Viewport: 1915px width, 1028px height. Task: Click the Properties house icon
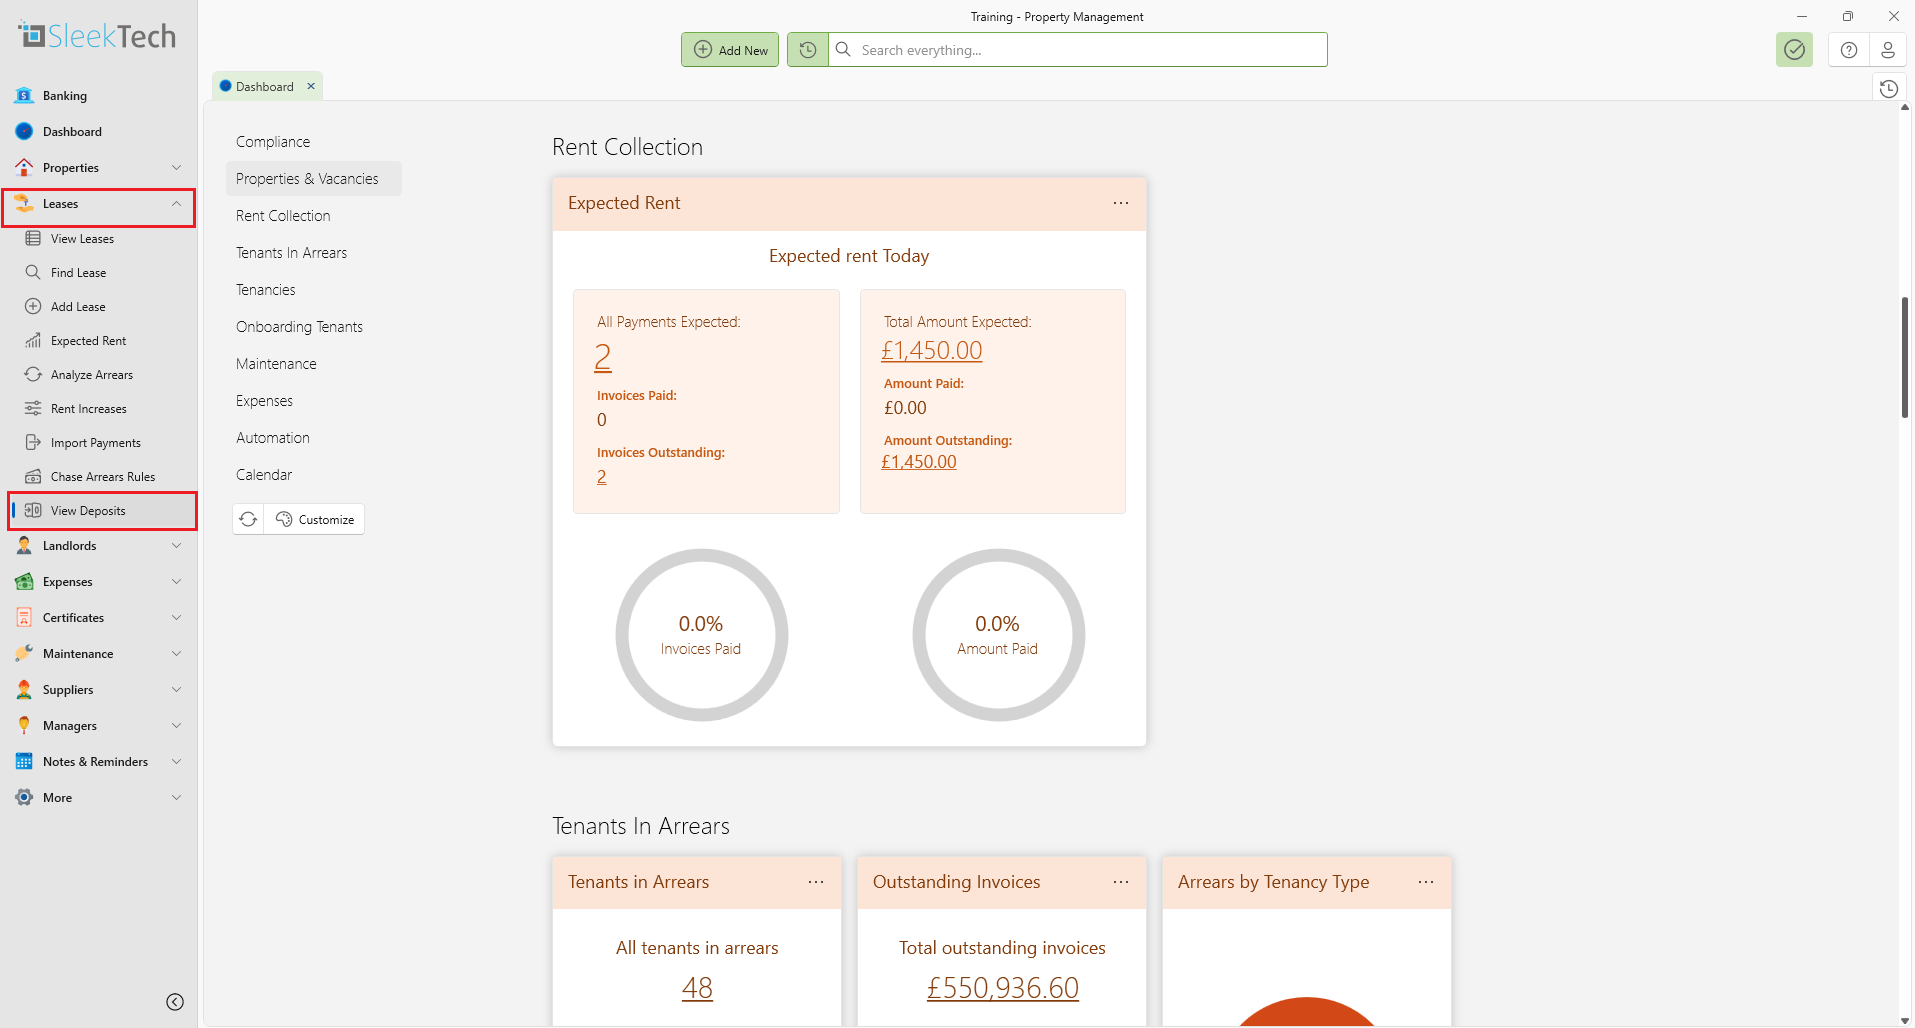point(24,168)
